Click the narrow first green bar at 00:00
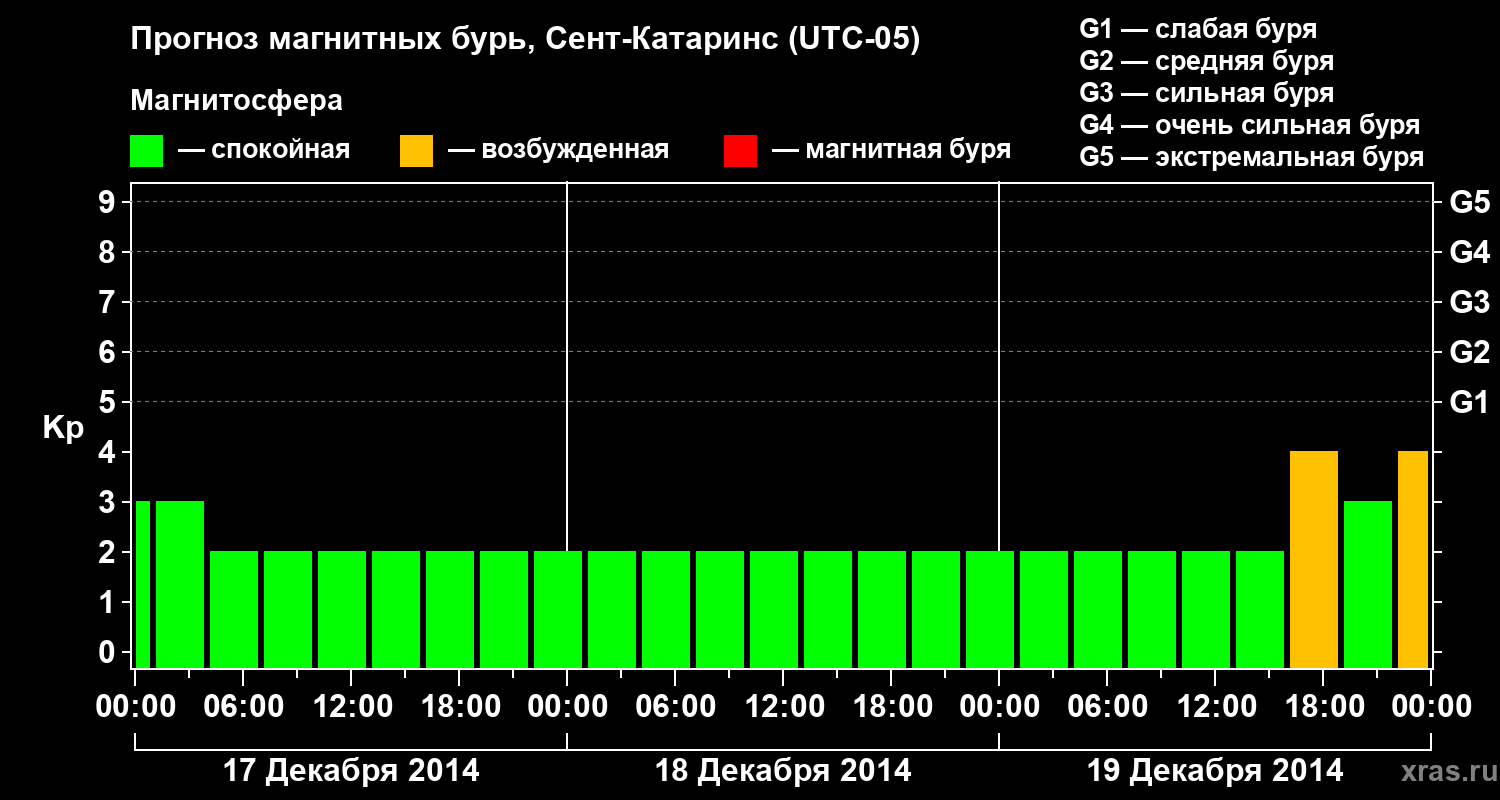Viewport: 1500px width, 800px height. [x=143, y=585]
